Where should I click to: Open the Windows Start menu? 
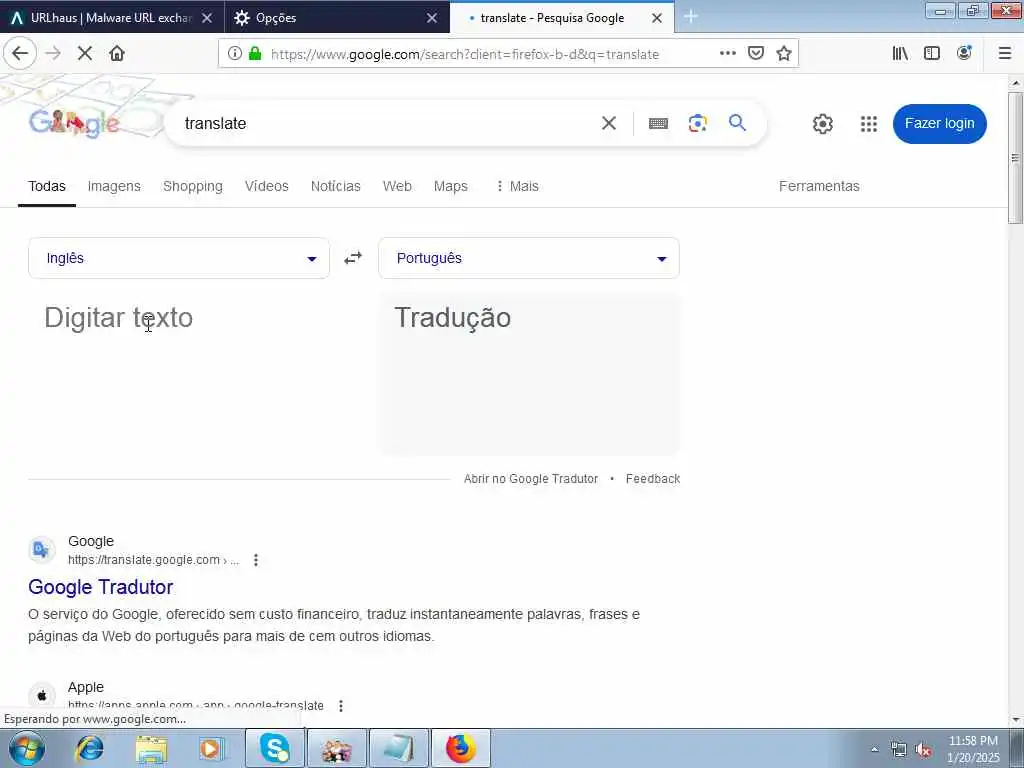(x=27, y=748)
